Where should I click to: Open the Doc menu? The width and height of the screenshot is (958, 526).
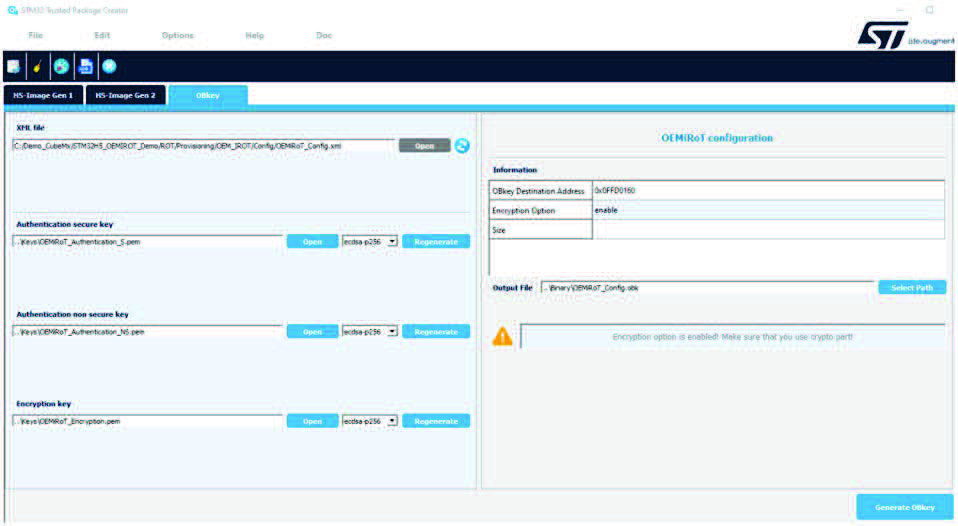[x=324, y=35]
